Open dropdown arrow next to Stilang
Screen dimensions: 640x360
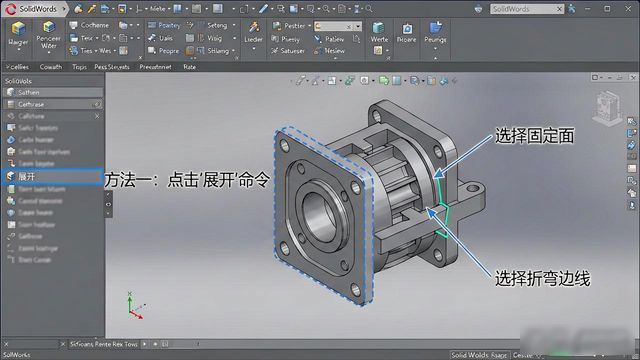(233, 51)
